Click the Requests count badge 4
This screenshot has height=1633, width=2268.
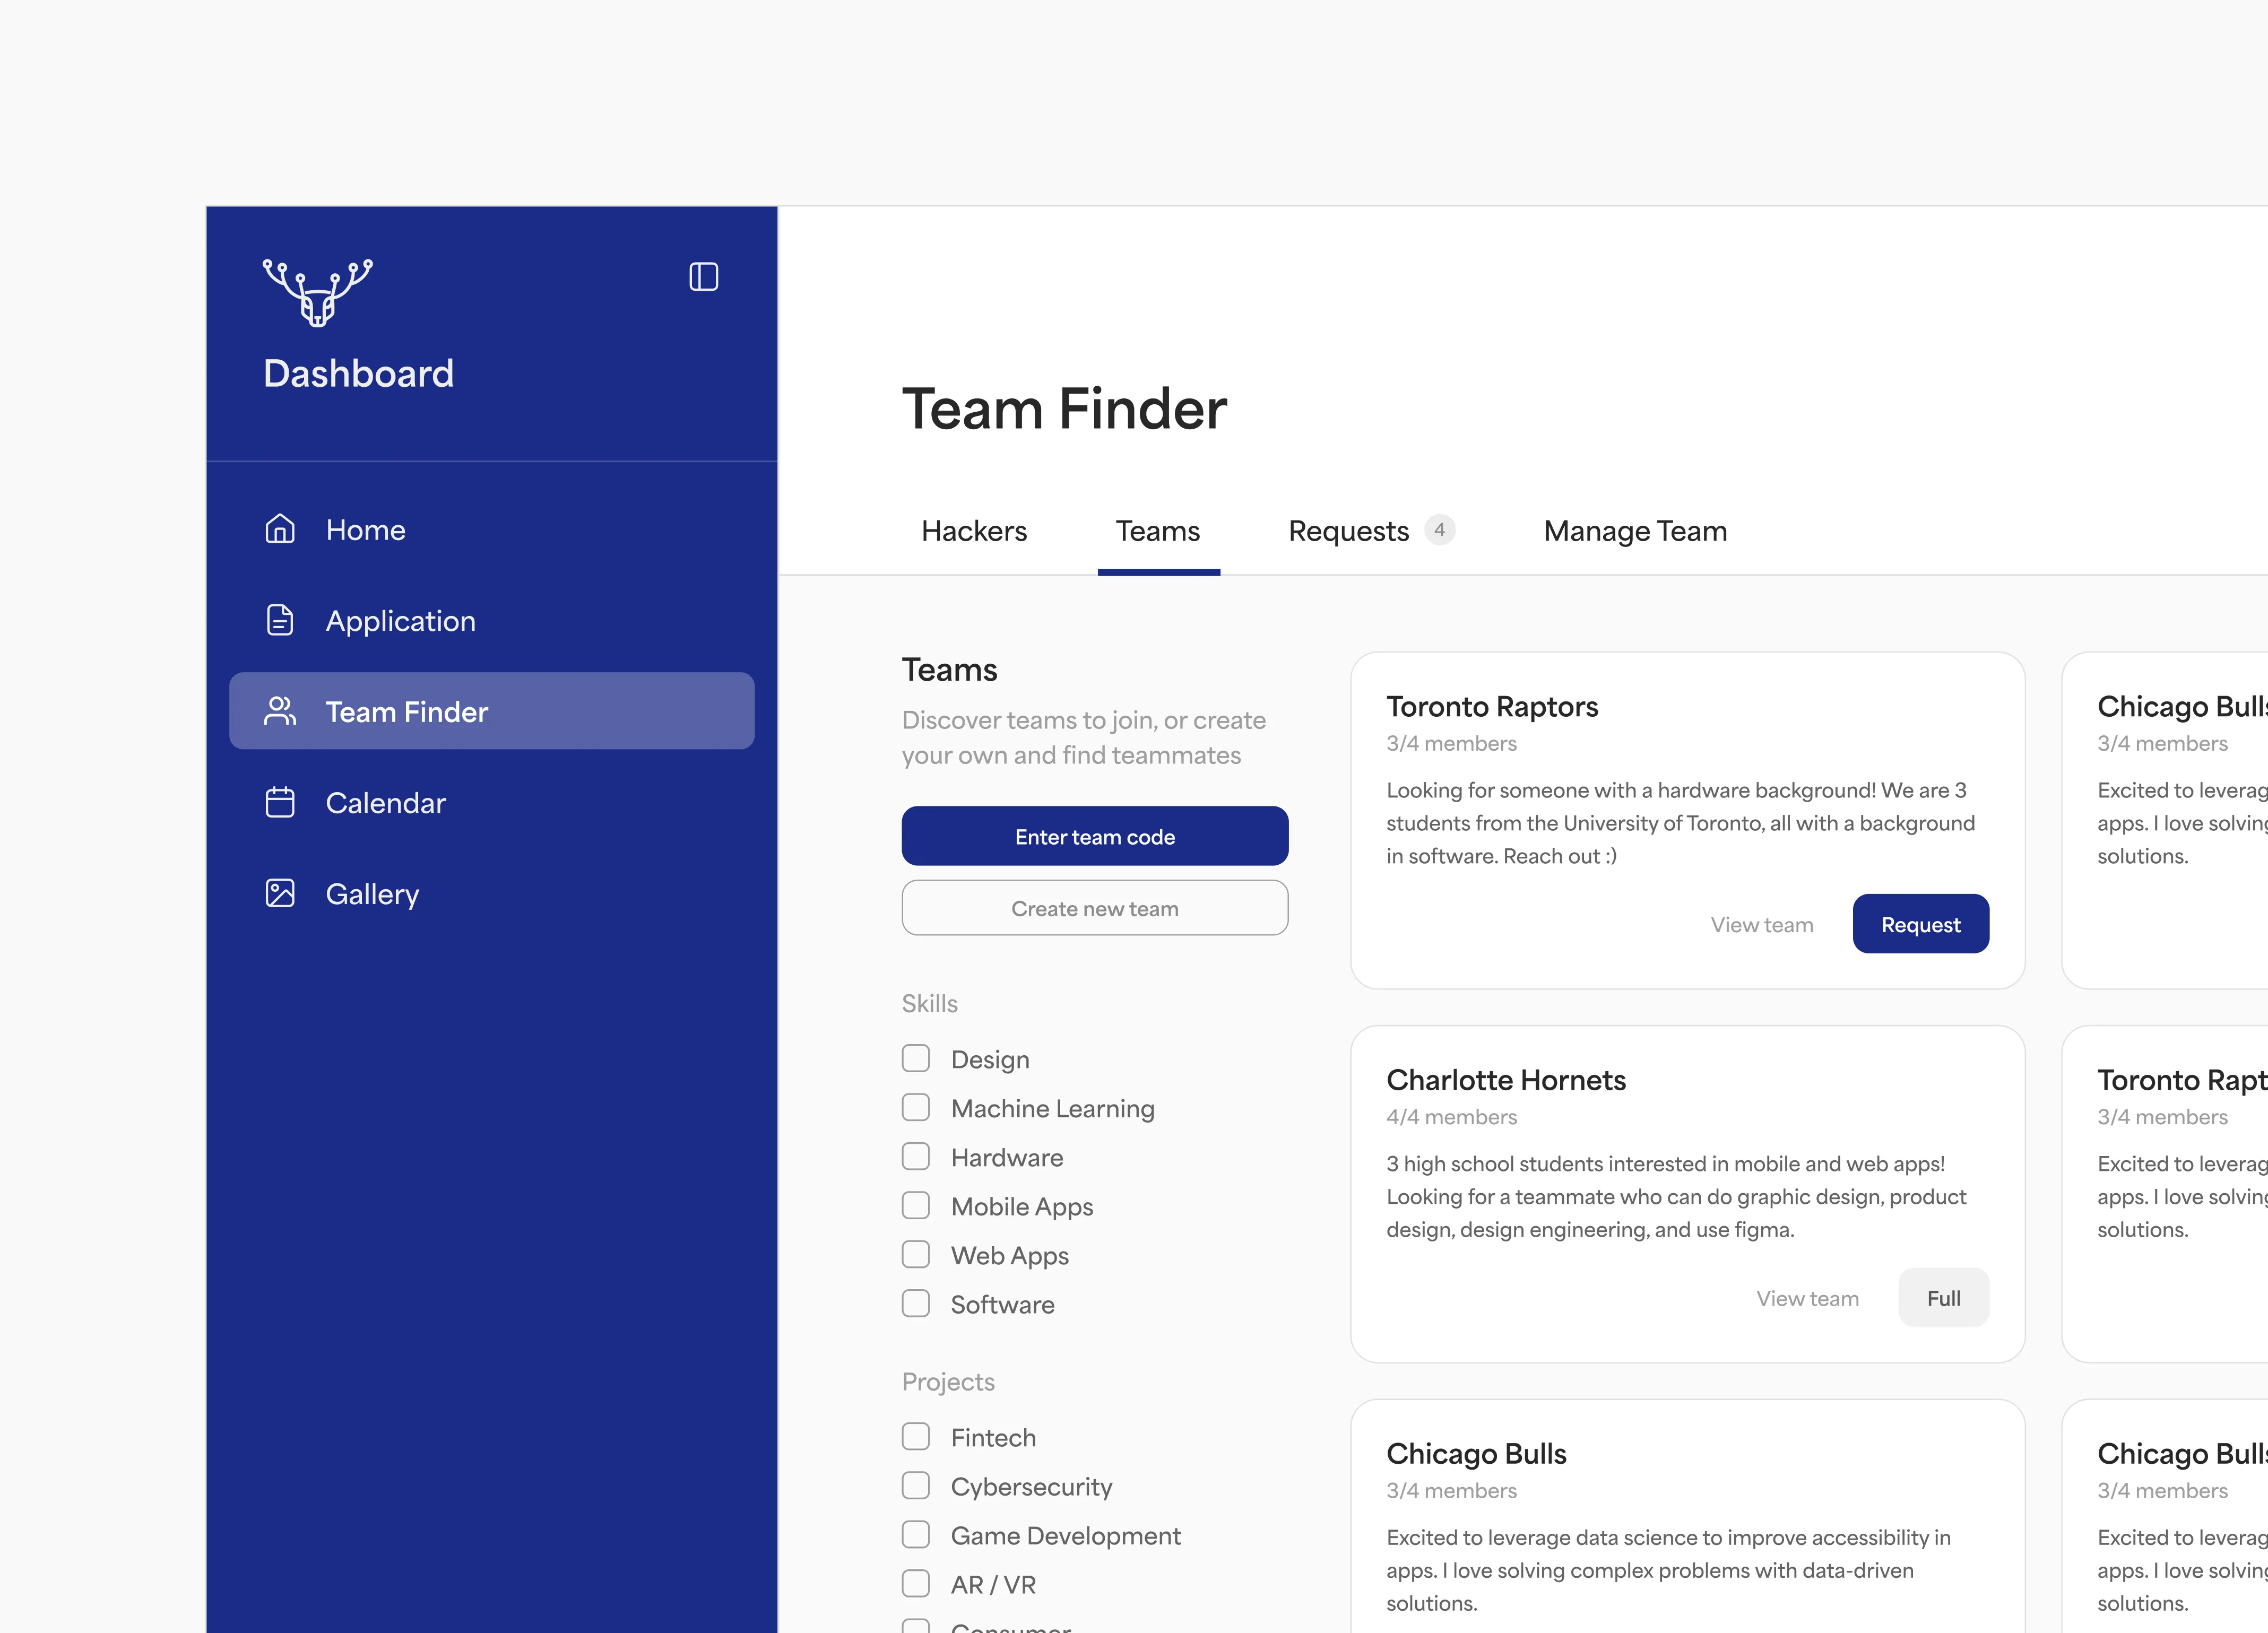1439,530
